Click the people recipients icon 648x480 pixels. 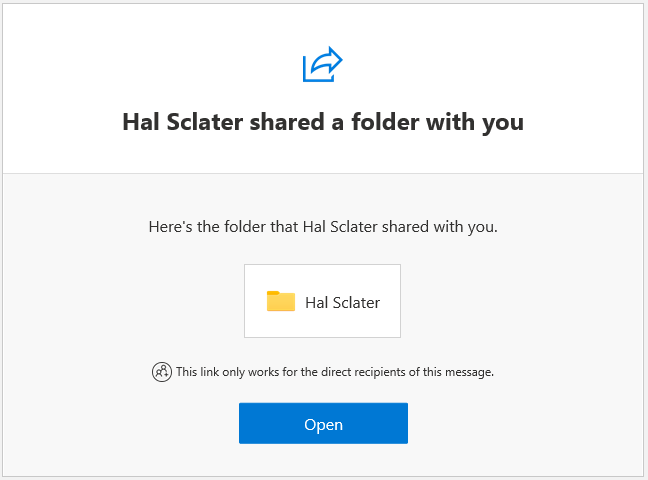pos(162,372)
